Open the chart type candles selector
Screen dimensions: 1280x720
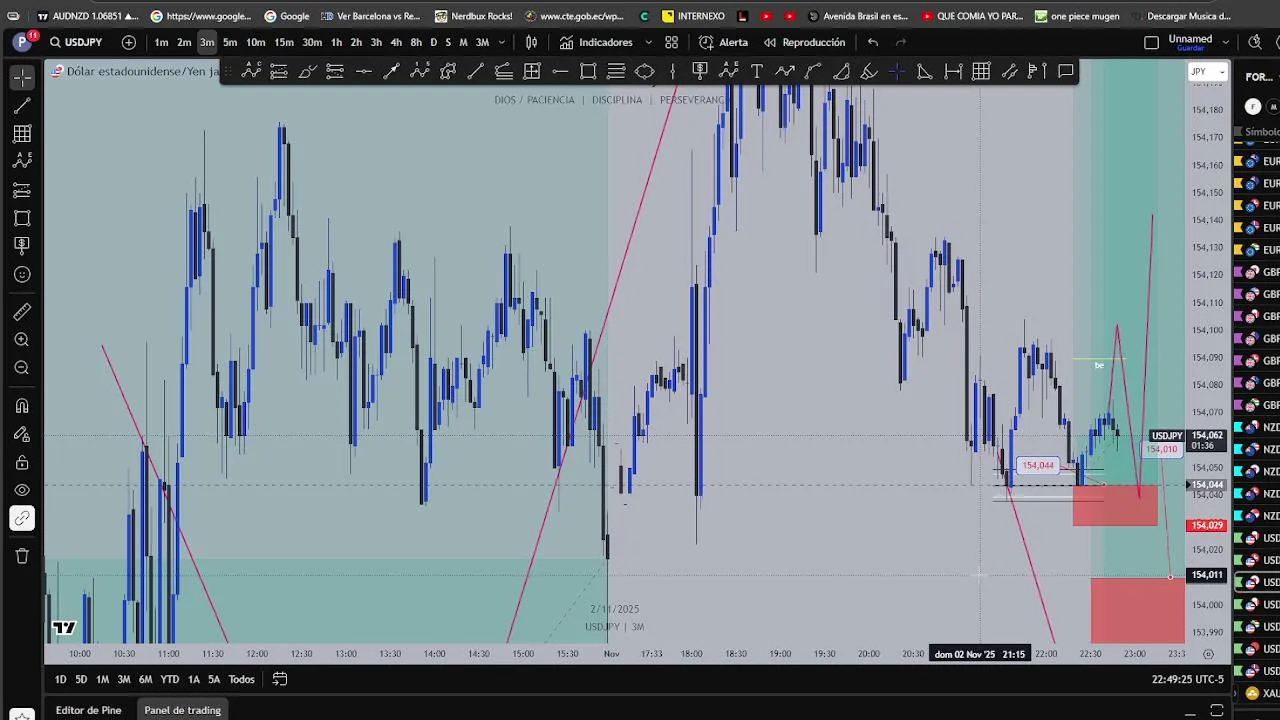532,42
